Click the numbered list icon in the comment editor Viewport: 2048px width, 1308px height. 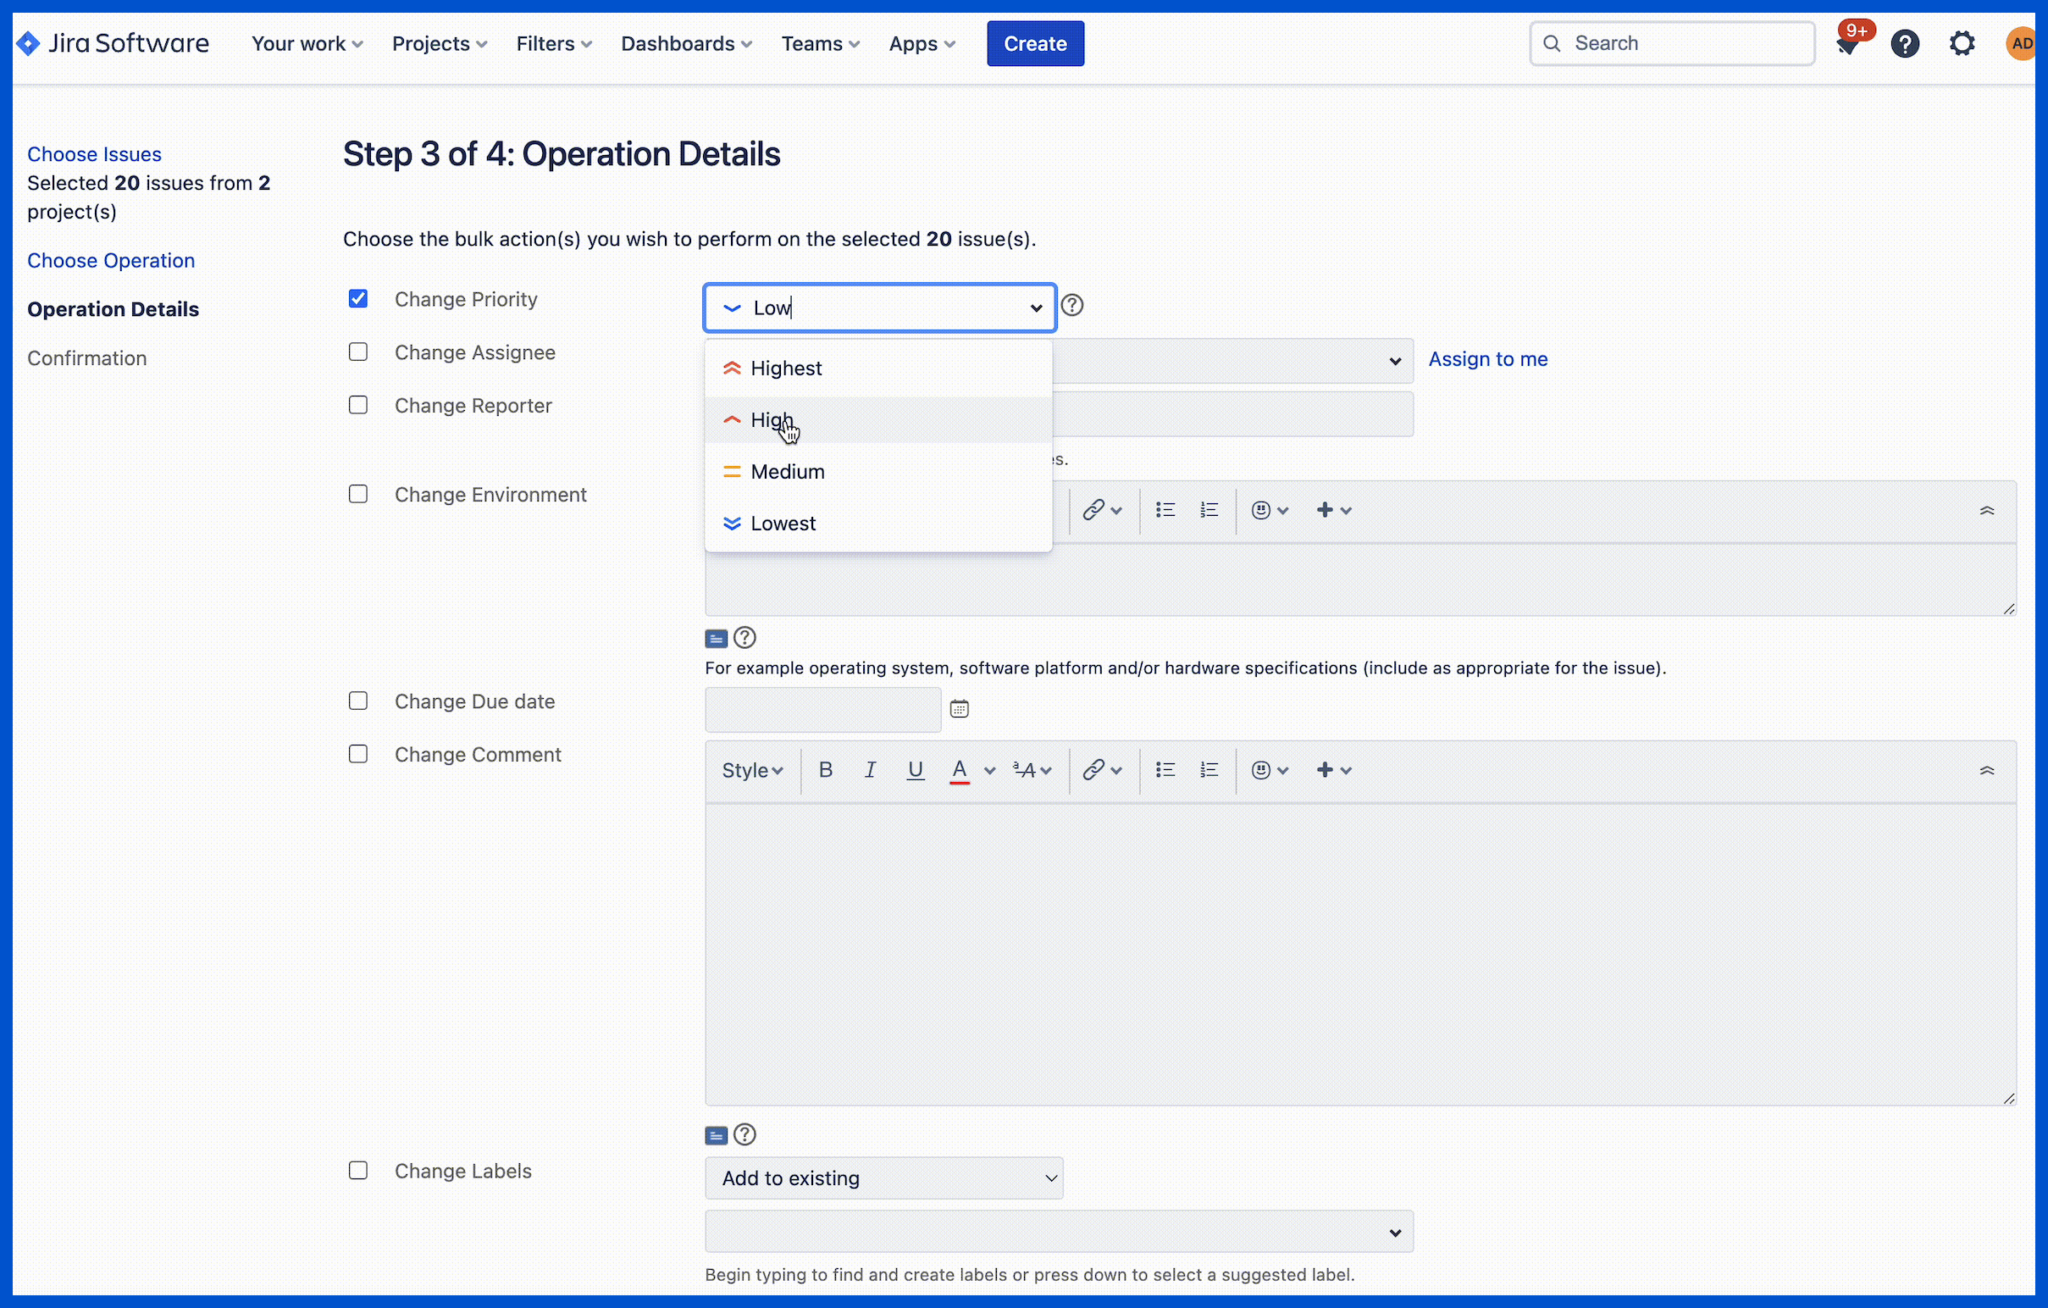[1208, 770]
